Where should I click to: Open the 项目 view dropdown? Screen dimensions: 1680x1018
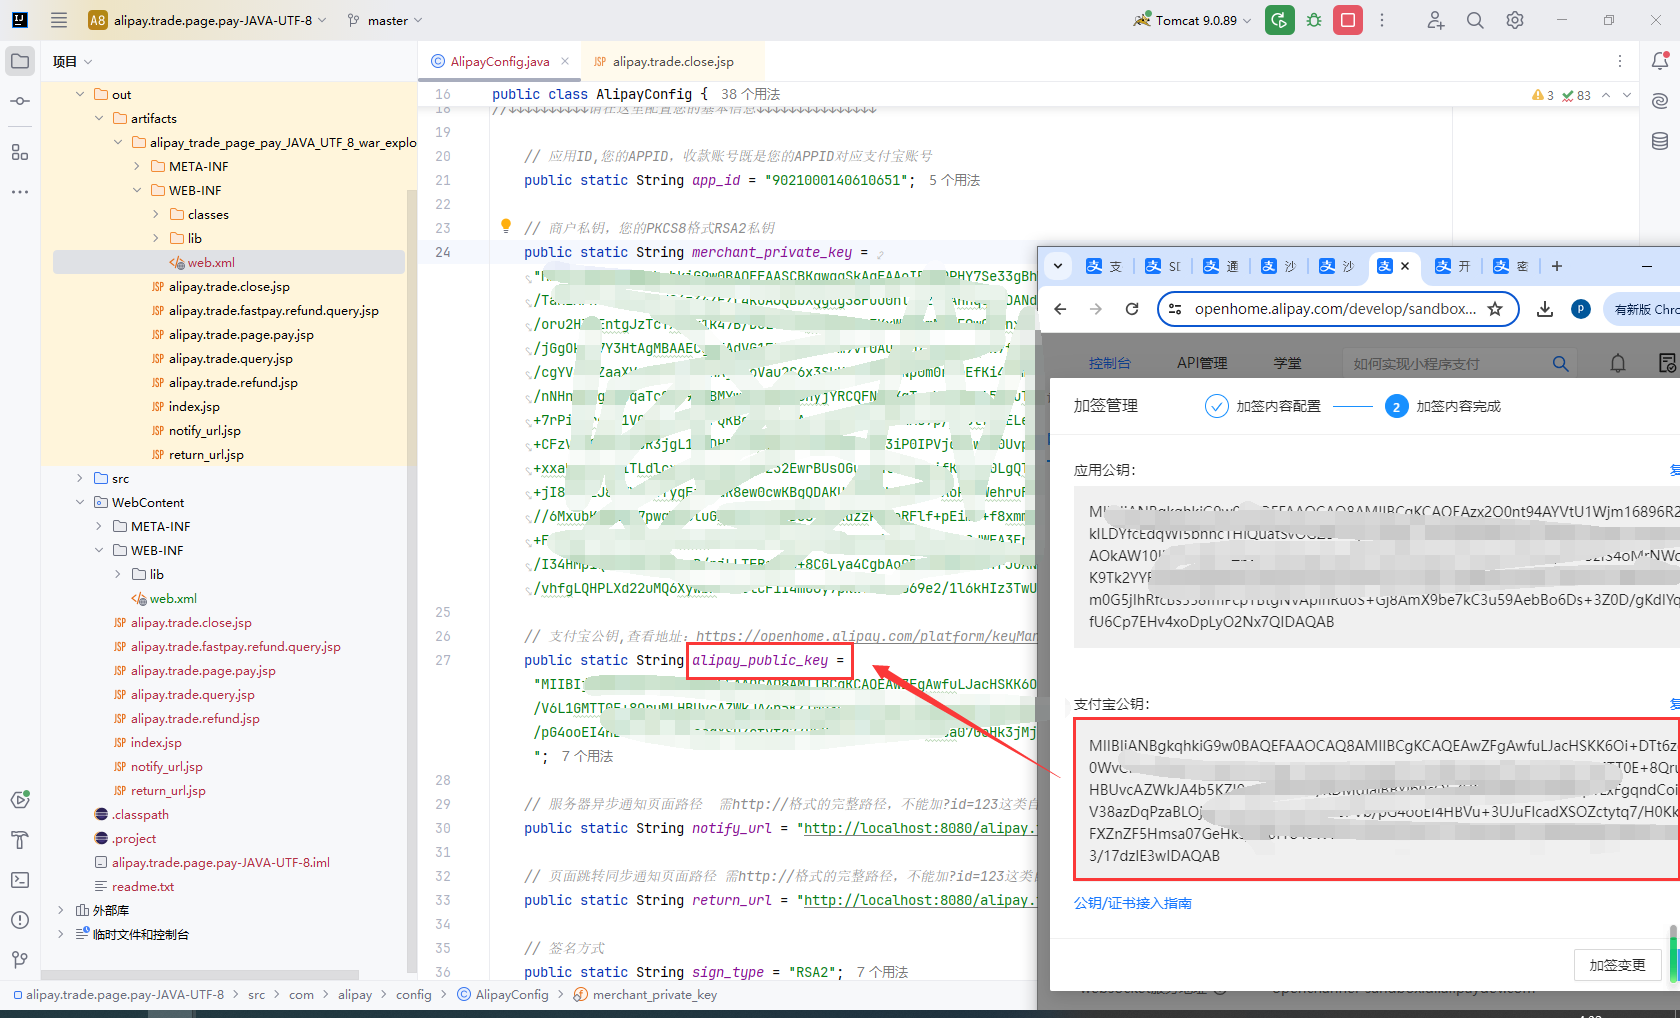pos(73,61)
